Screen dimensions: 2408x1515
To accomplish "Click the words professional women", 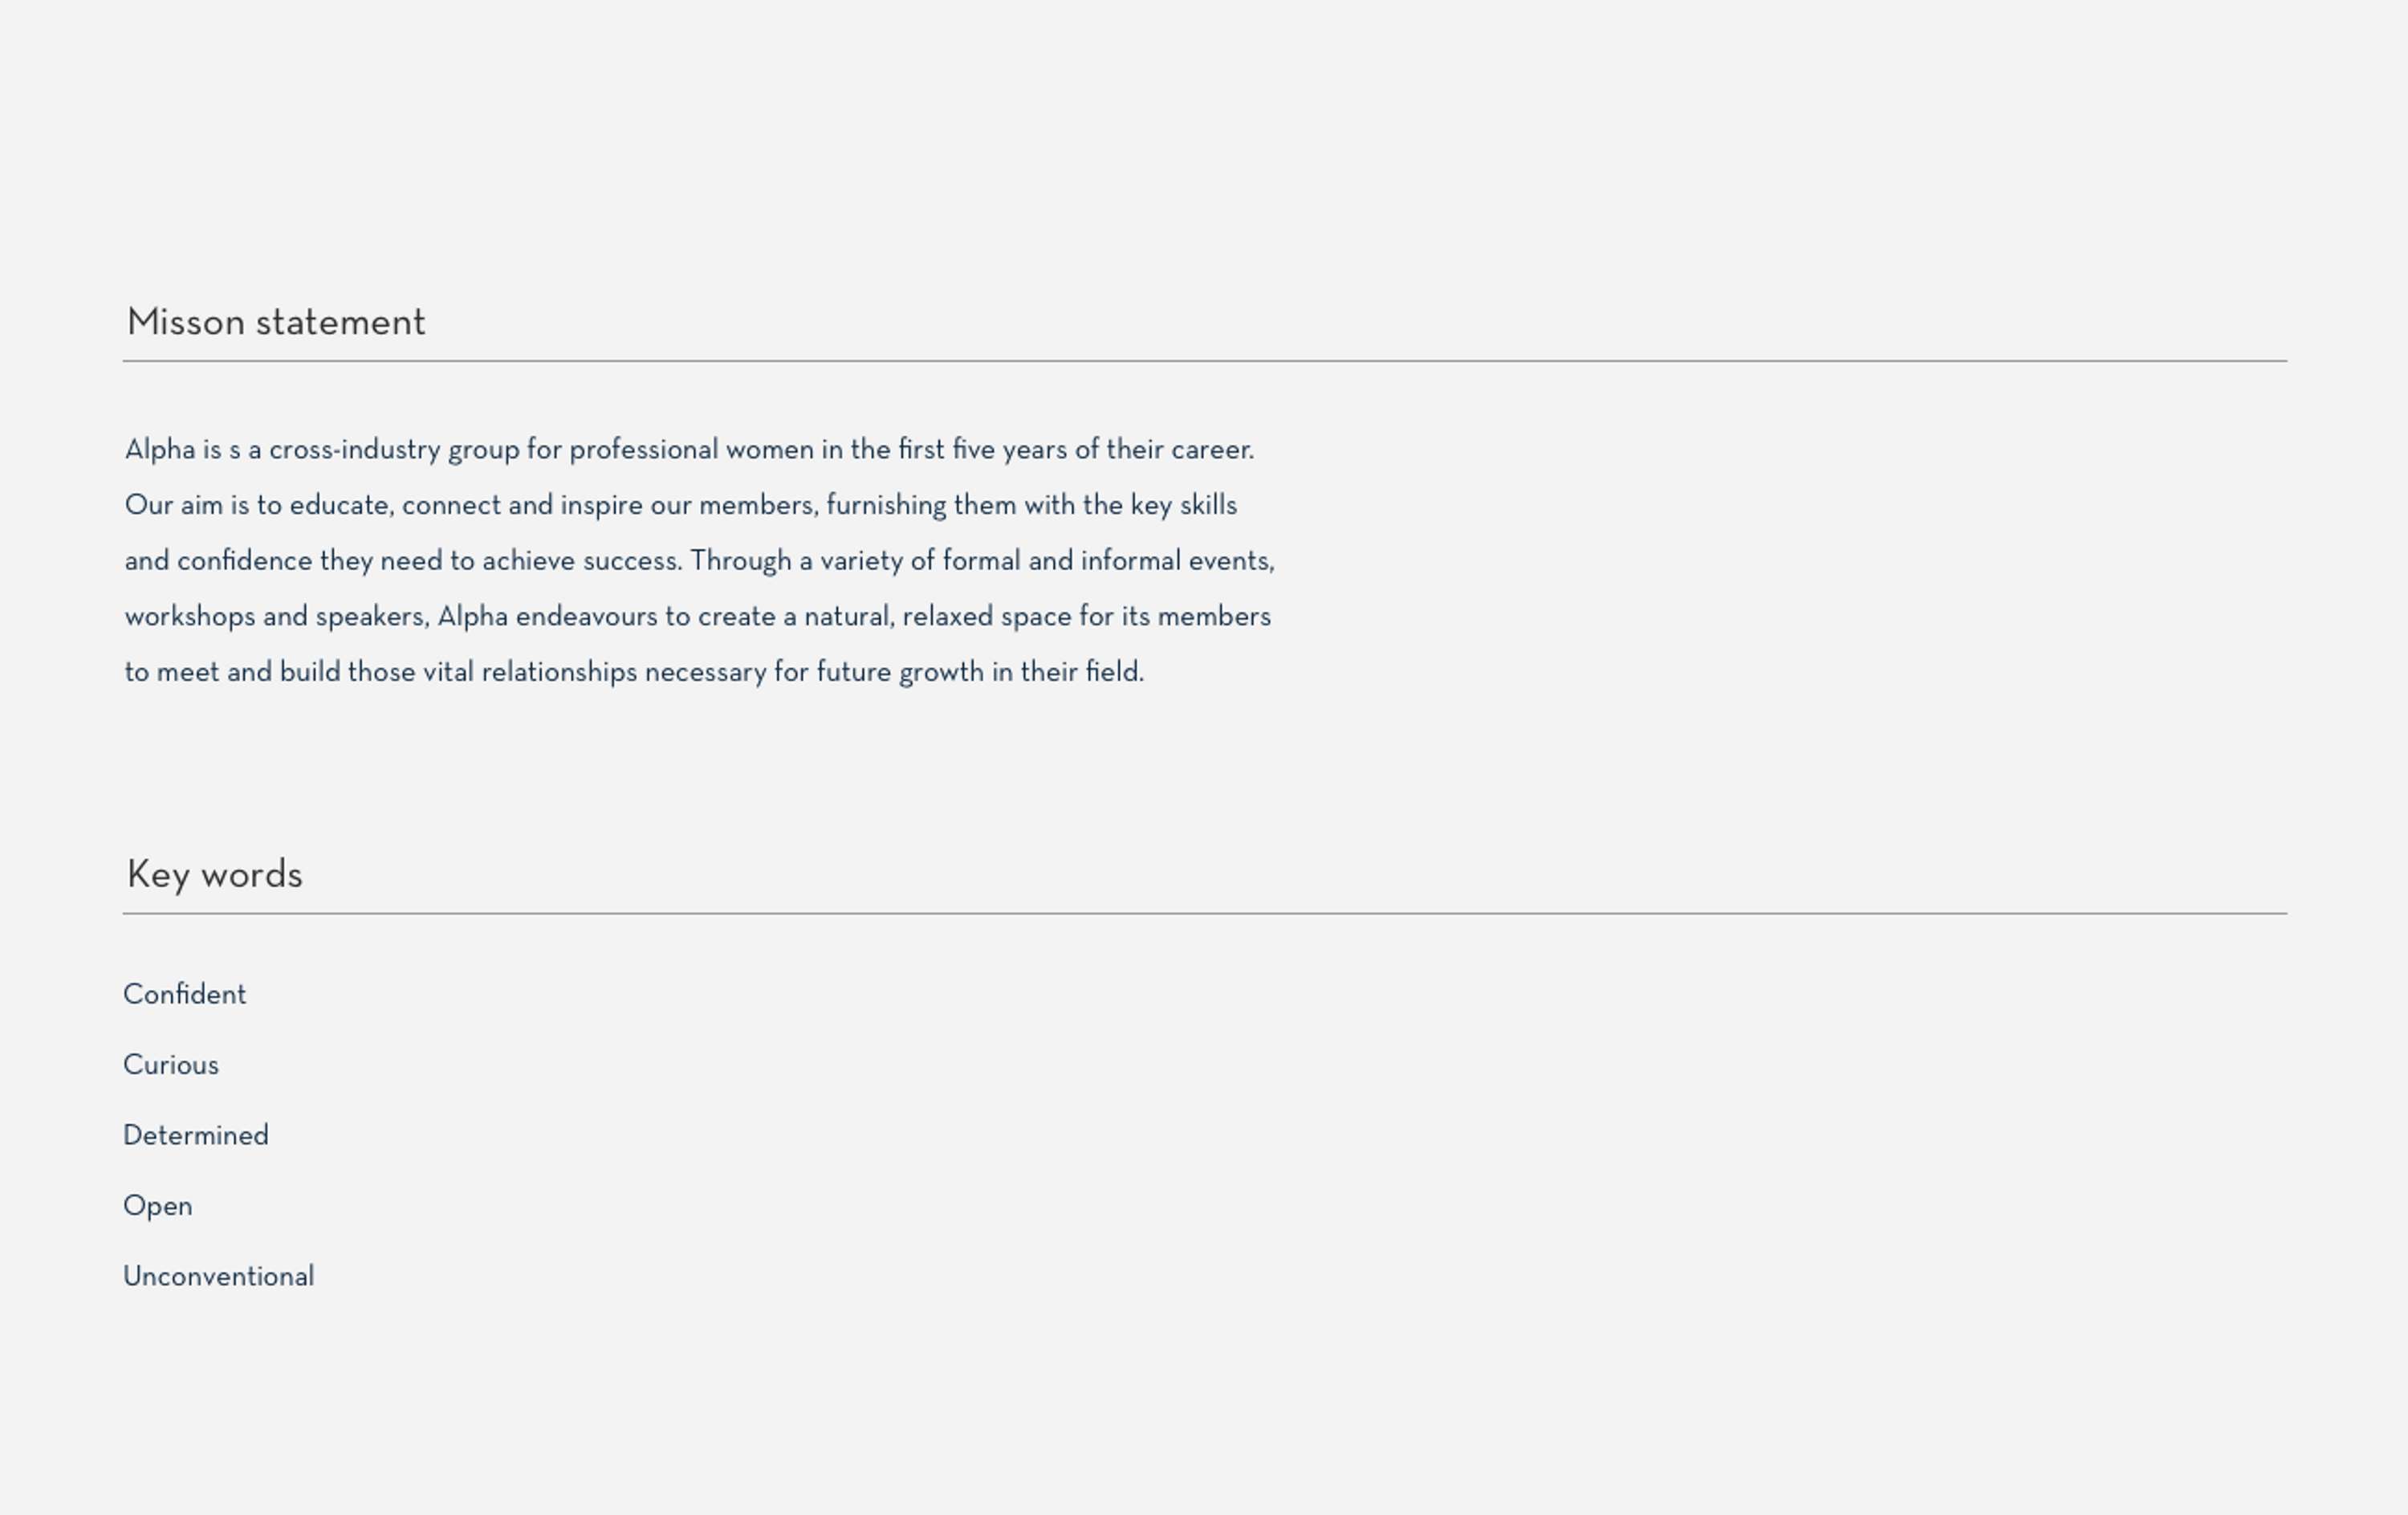I will click(692, 450).
